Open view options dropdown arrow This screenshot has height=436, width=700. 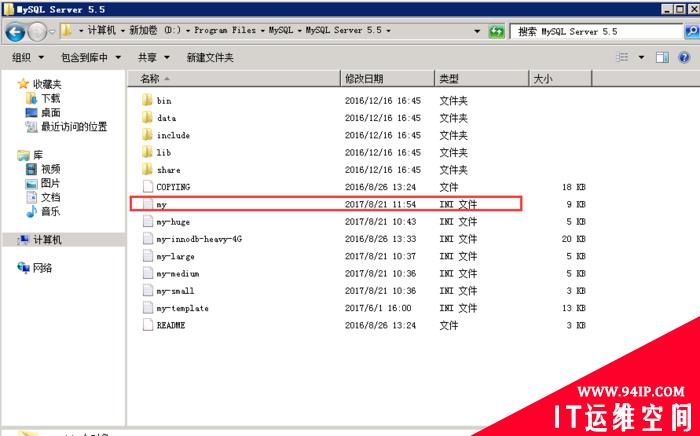click(641, 57)
